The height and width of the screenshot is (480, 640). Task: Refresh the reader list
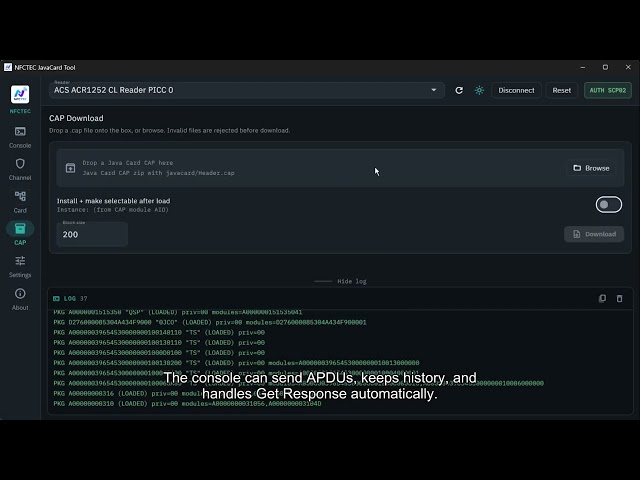459,90
